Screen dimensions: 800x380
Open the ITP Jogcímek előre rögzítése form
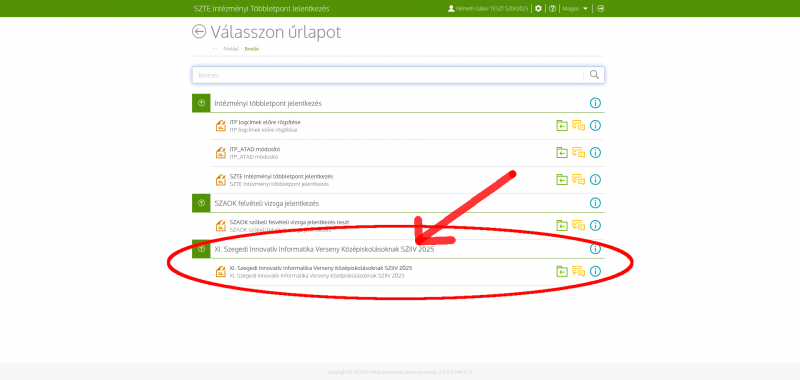265,122
